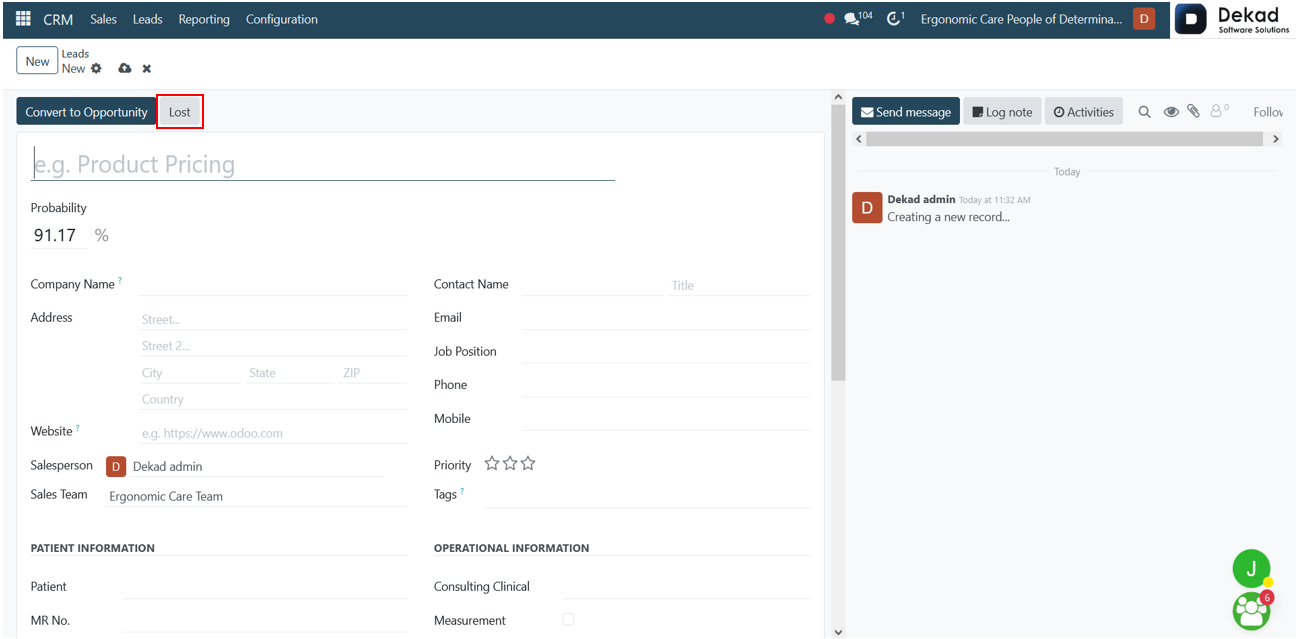The width and height of the screenshot is (1297, 639).
Task: Toggle the Measurement checkbox
Action: [568, 620]
